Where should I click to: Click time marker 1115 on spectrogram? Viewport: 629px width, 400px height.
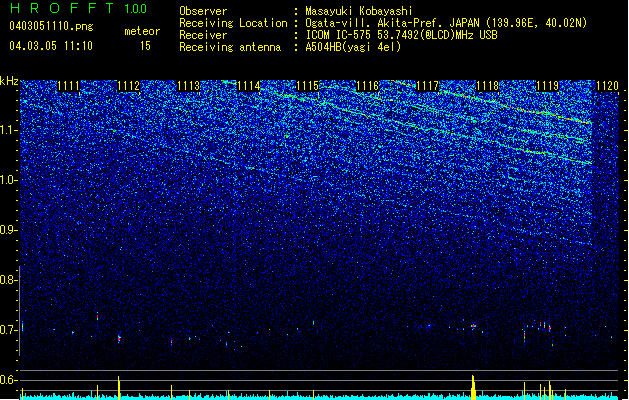(308, 86)
